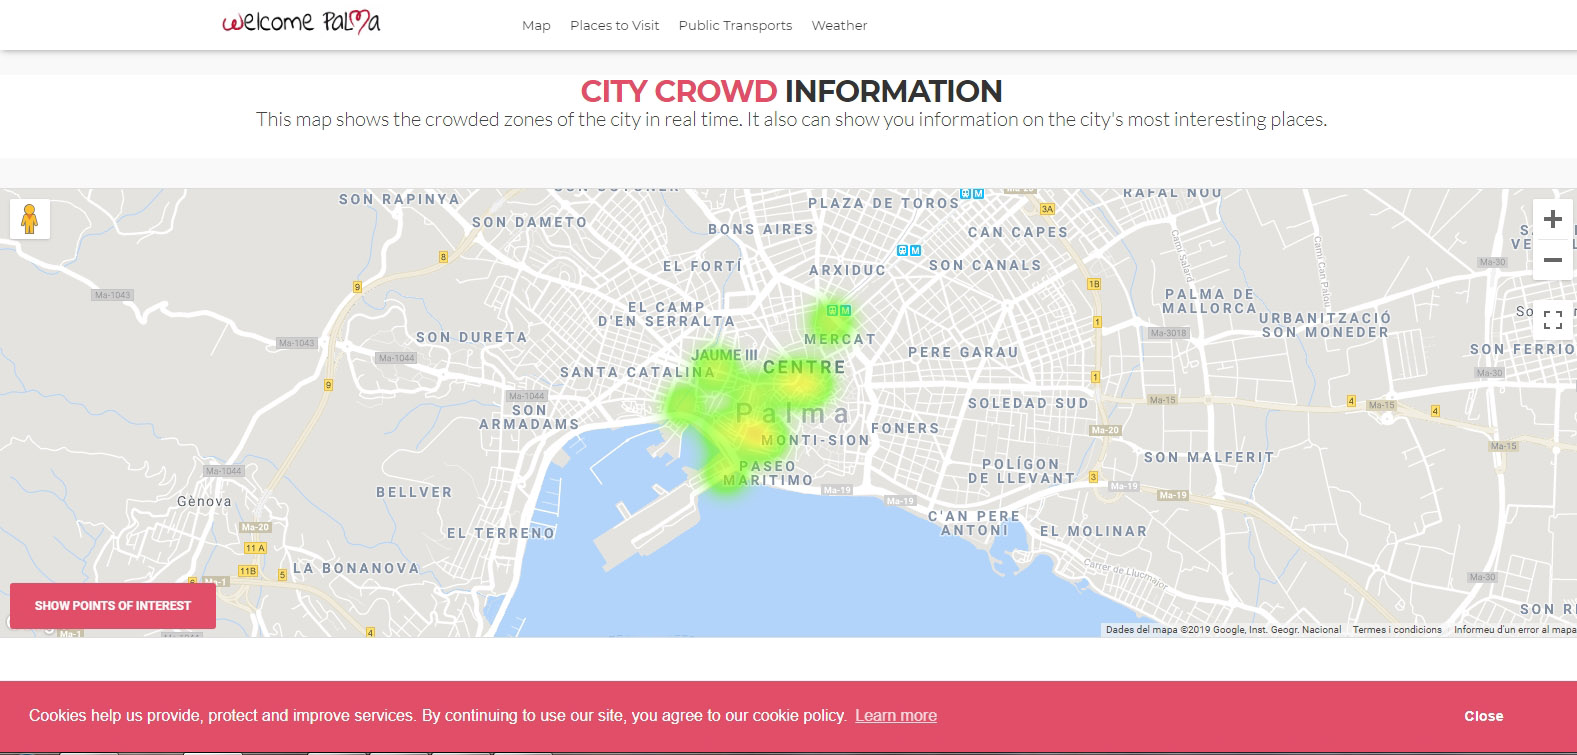Open Termes i condicions link

click(x=1397, y=630)
